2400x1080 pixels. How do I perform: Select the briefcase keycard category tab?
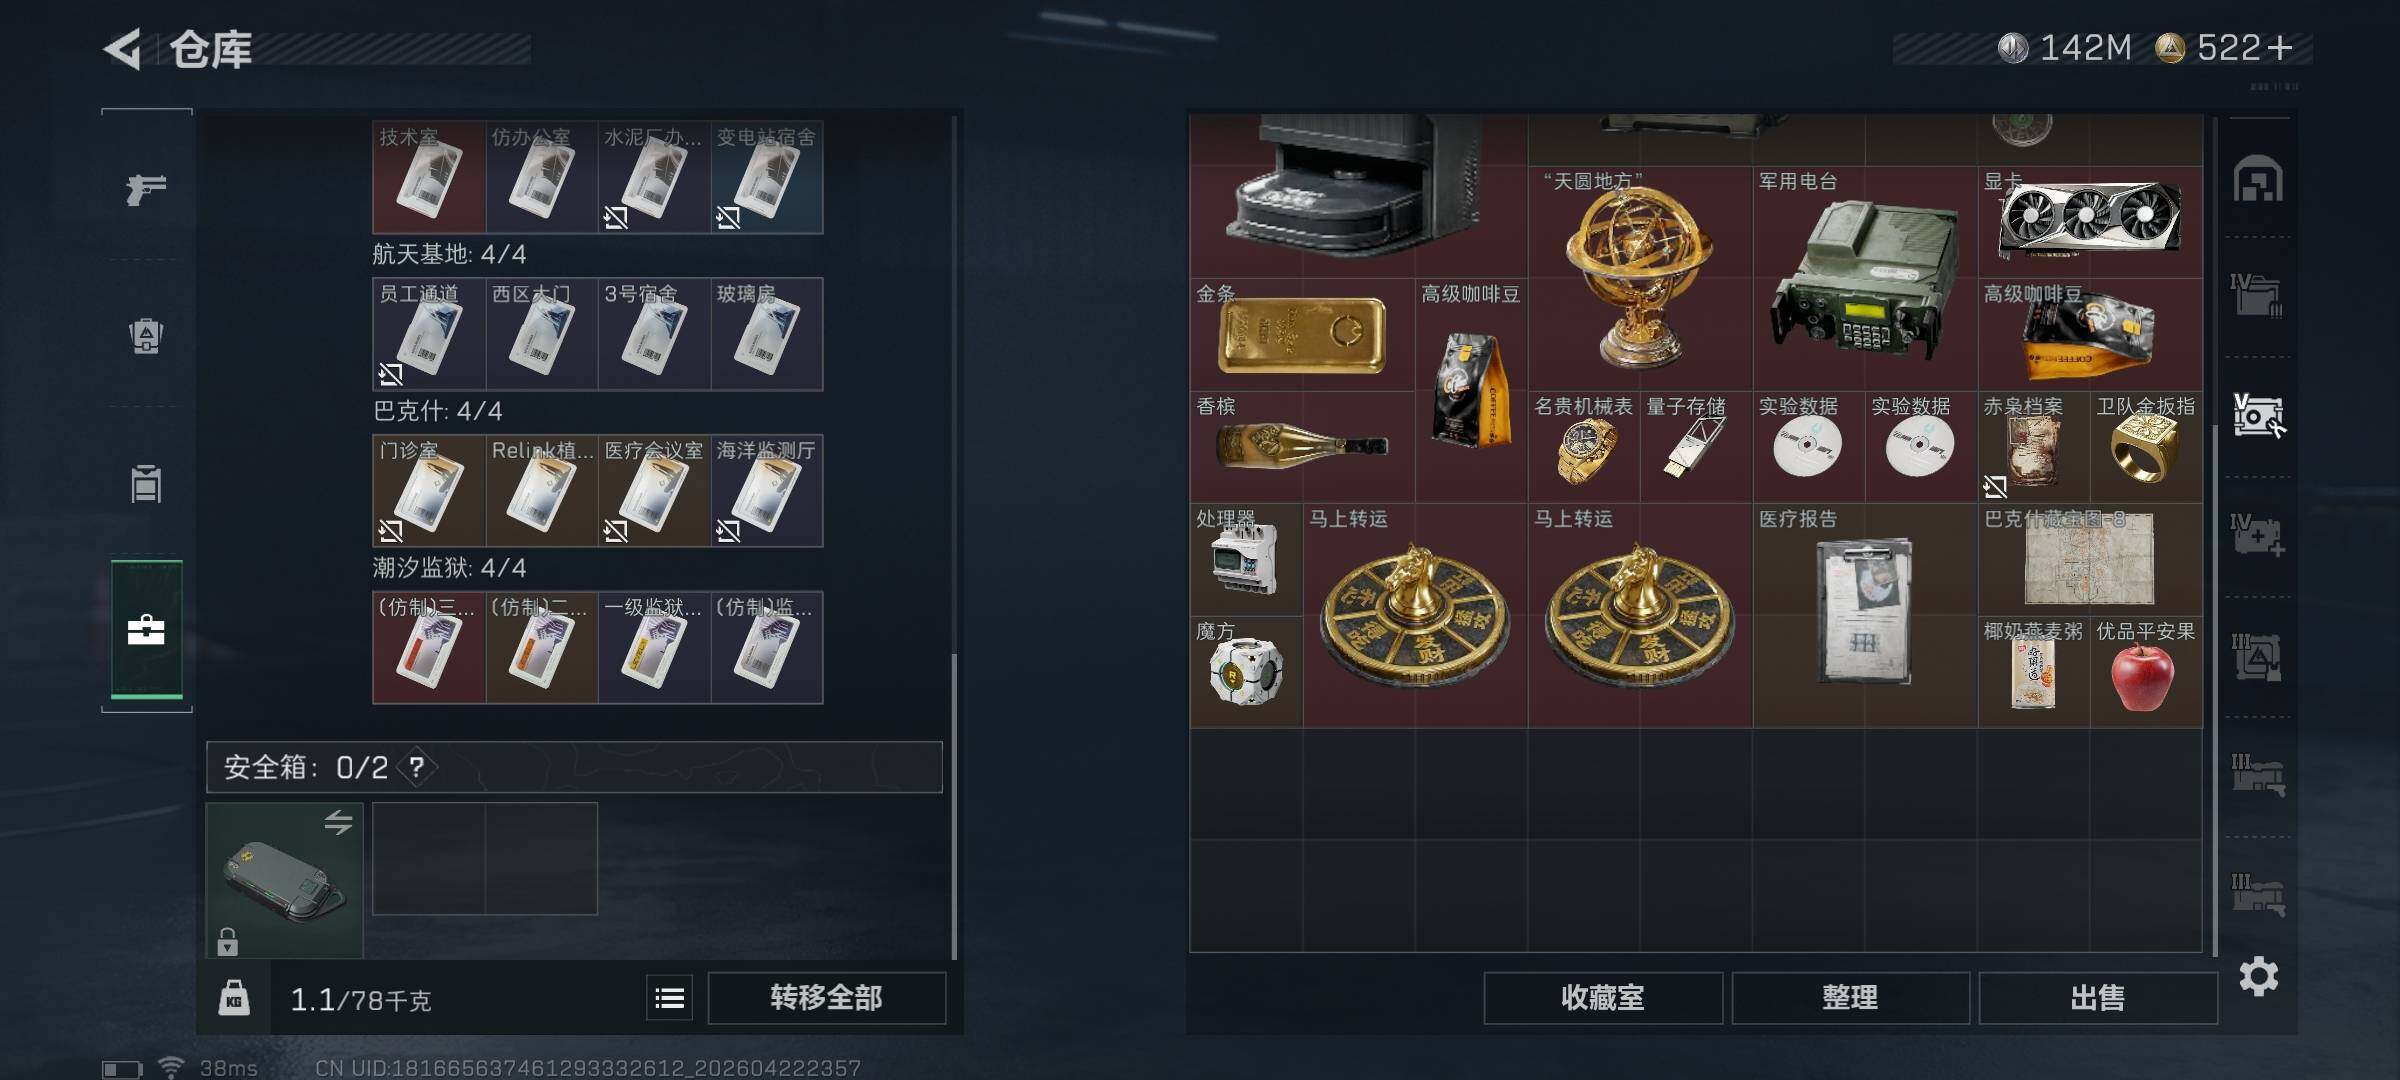coord(146,629)
